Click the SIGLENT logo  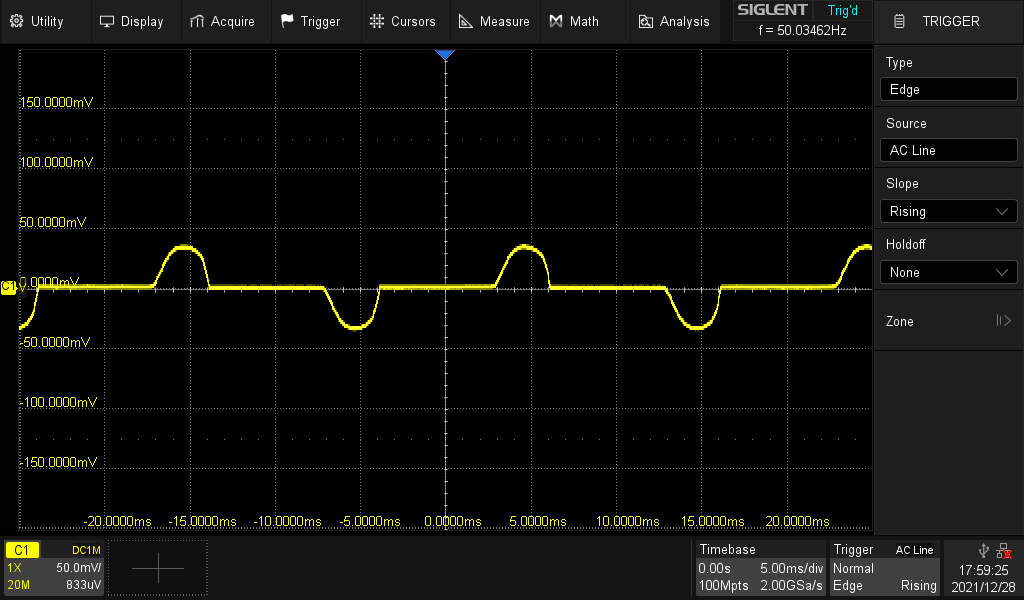point(773,10)
